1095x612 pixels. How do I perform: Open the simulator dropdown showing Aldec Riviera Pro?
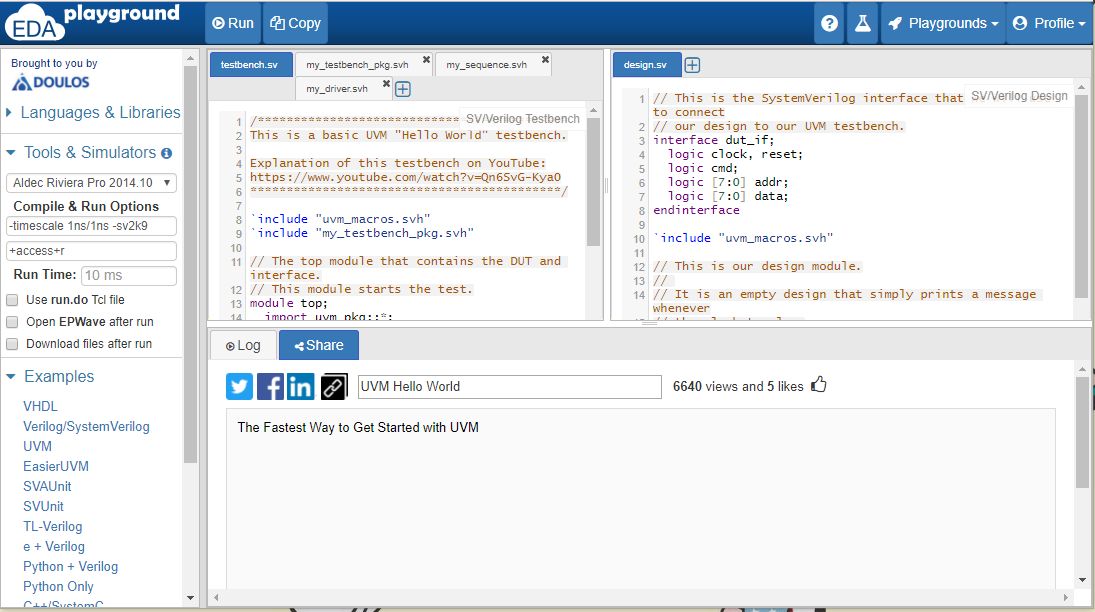[x=90, y=182]
